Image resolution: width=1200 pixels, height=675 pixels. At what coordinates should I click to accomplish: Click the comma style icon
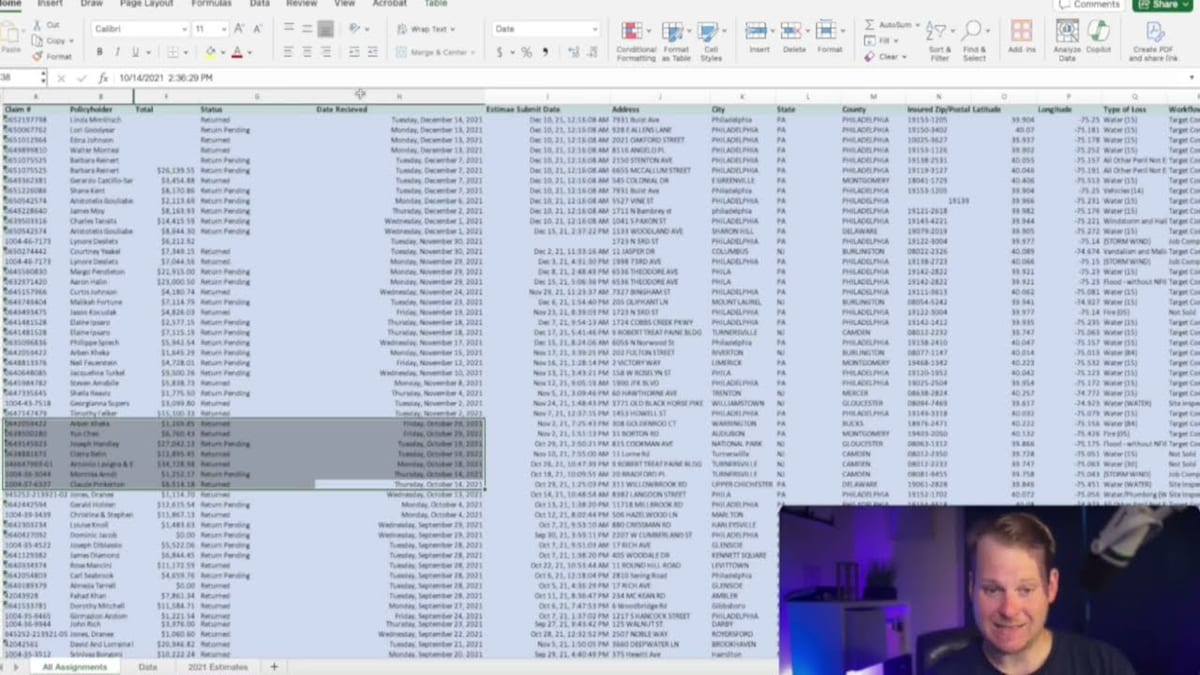546,52
